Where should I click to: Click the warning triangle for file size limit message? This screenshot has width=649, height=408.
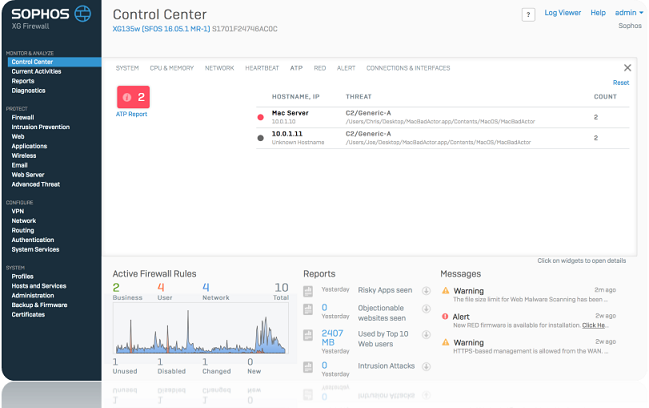(x=445, y=290)
